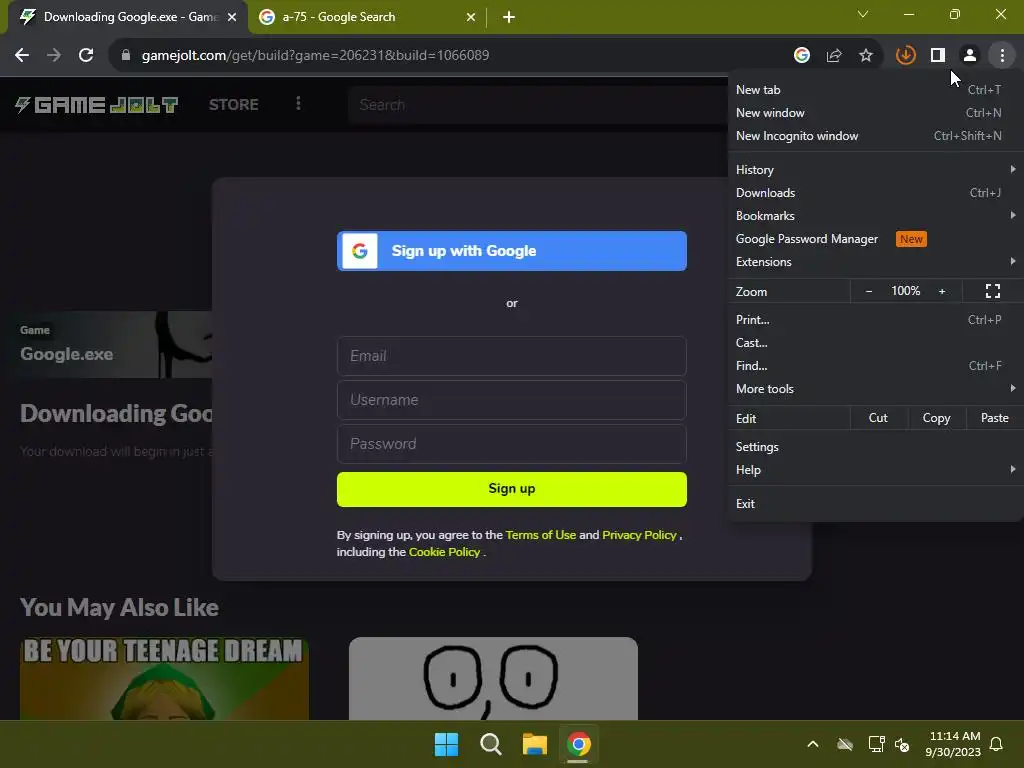Viewport: 1024px width, 768px height.
Task: Click the Google G logo in signup button
Action: 360,251
